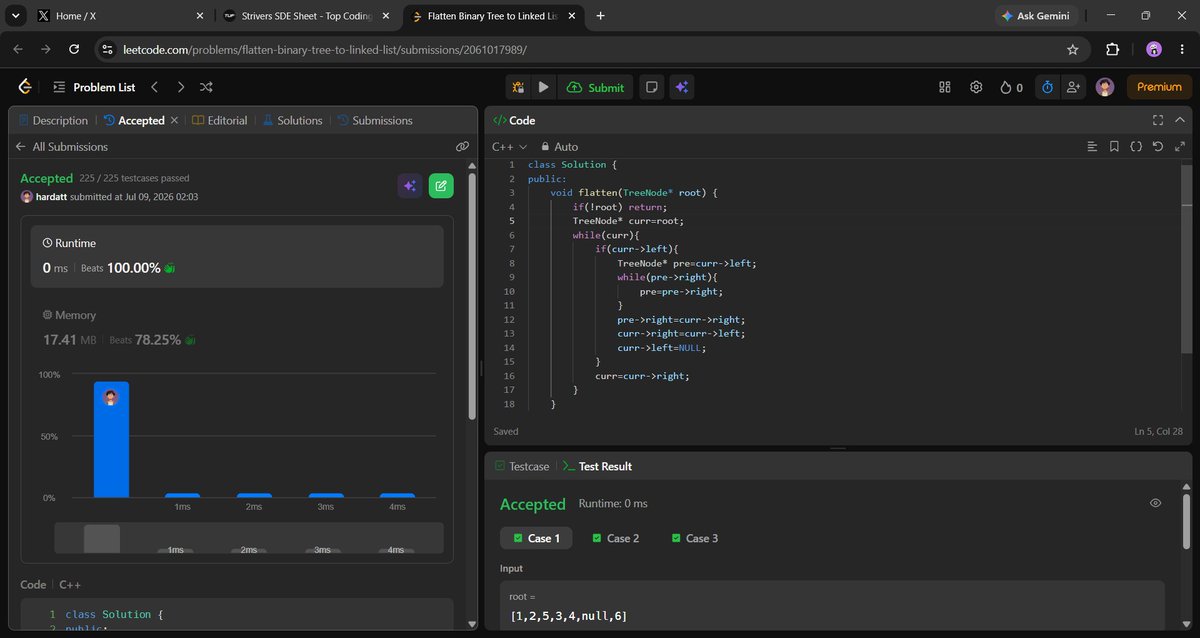The image size is (1200, 638).
Task: Open browser extensions puzzle icon
Action: [x=1113, y=49]
